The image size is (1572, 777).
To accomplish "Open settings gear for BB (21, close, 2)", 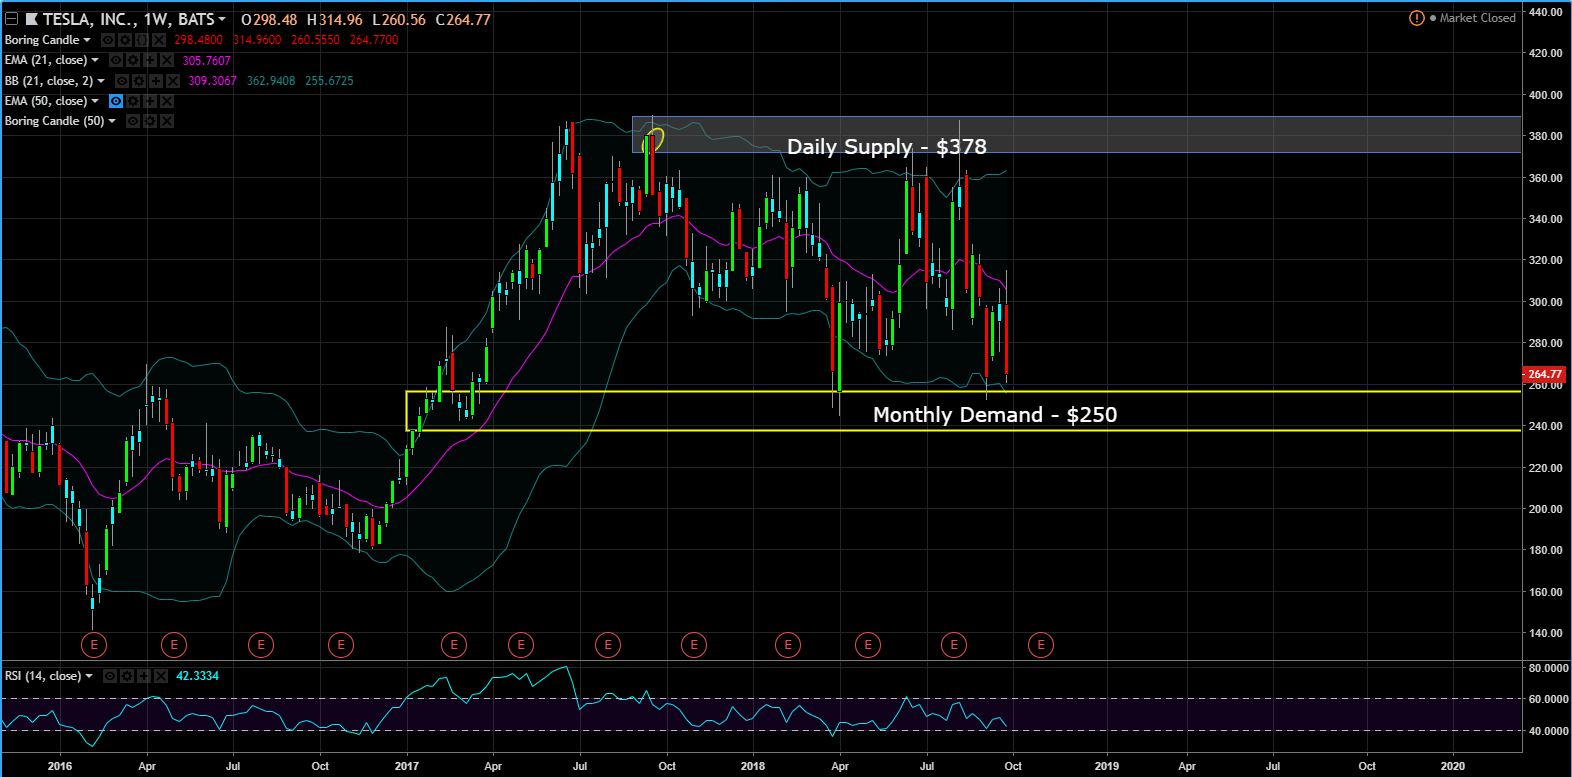I will coord(138,81).
